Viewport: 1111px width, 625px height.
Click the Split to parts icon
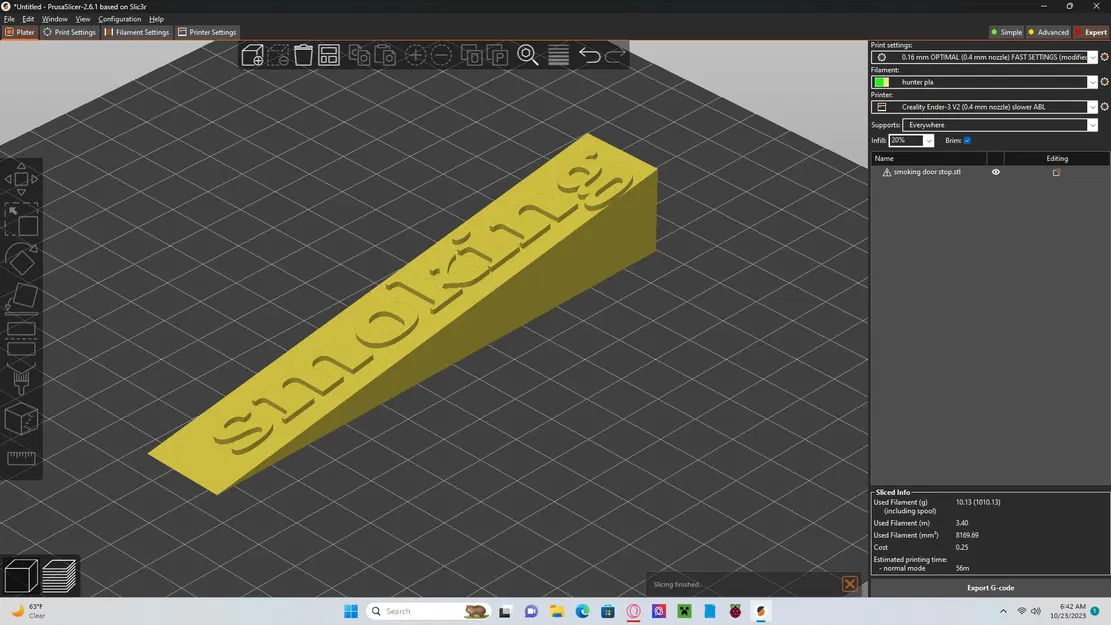point(497,55)
